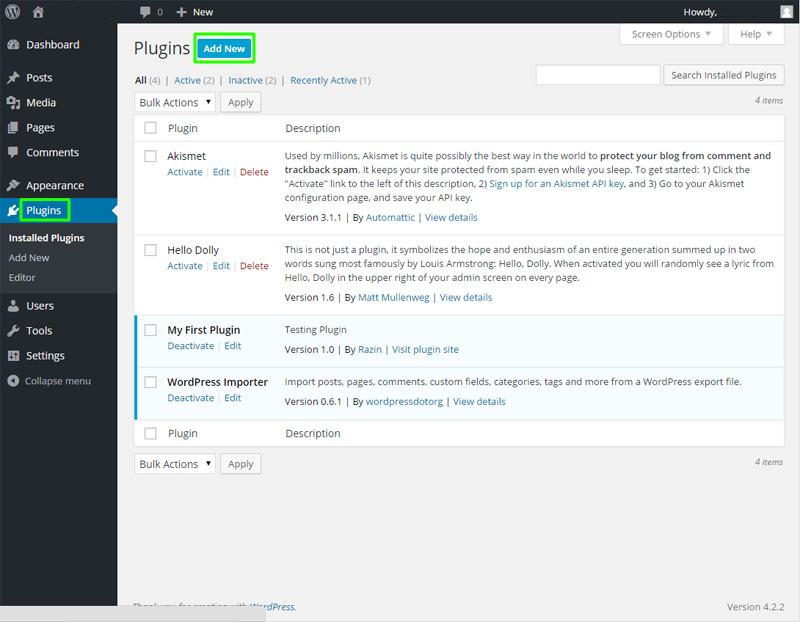This screenshot has height=622, width=800.
Task: Click the comments bubble icon in admin bar
Action: (145, 12)
